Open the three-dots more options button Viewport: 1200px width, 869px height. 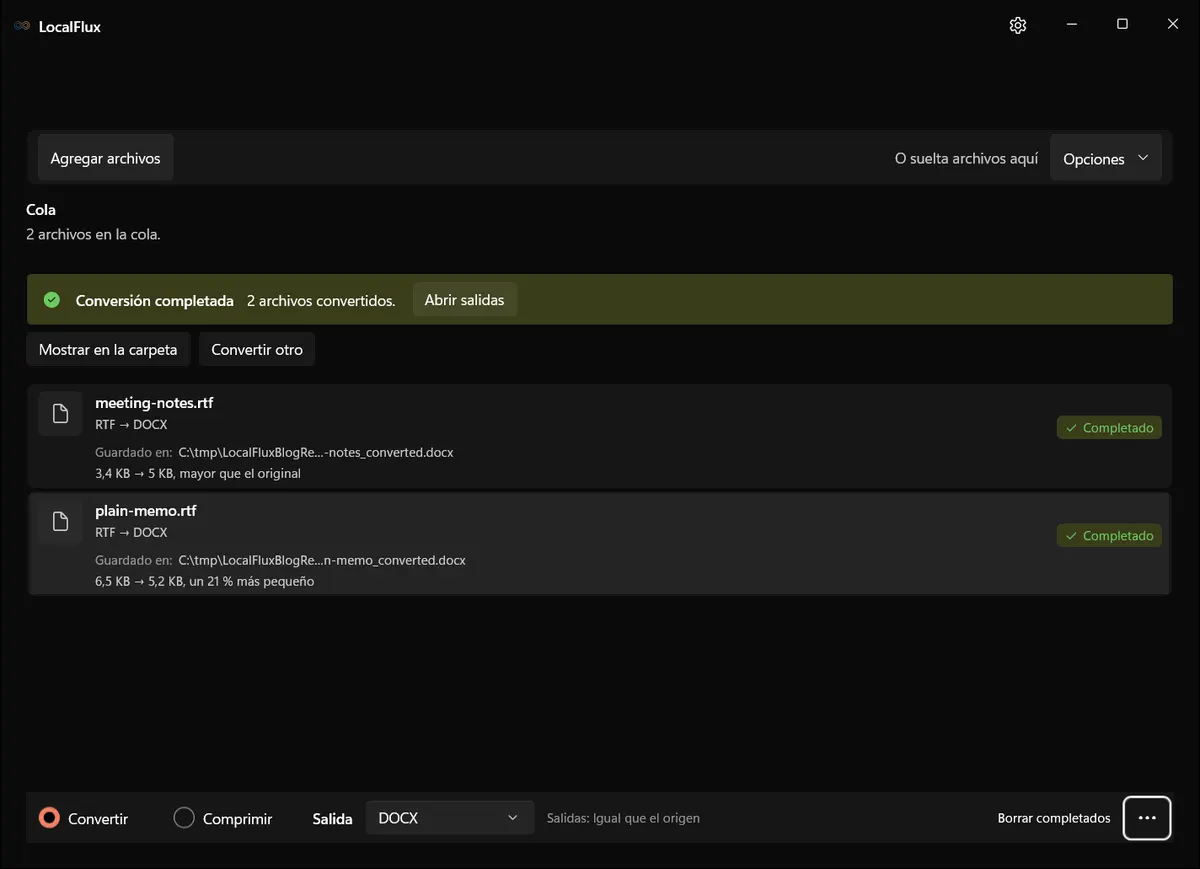(1147, 818)
